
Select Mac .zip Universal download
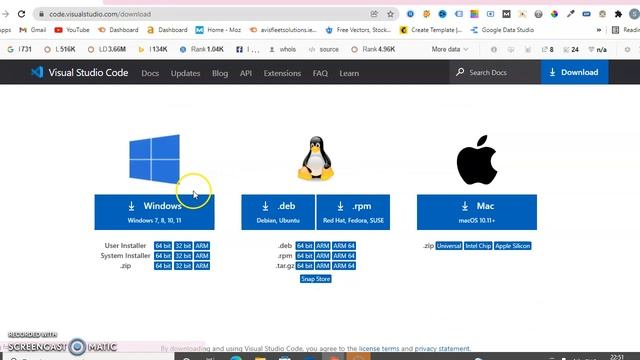pyautogui.click(x=449, y=246)
